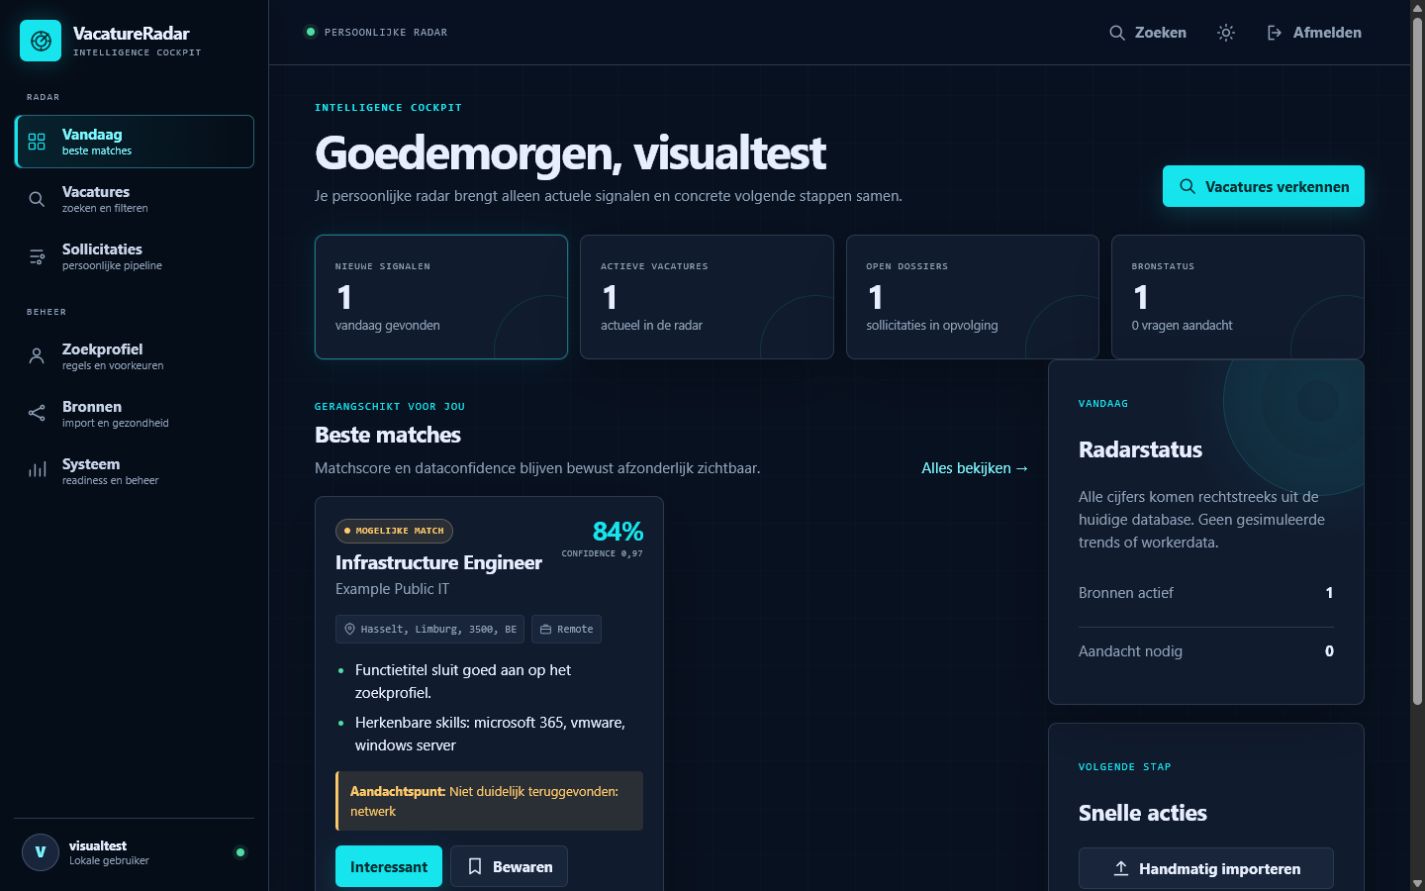Toggle the light/dark theme sun icon
The width and height of the screenshot is (1425, 891).
point(1226,33)
